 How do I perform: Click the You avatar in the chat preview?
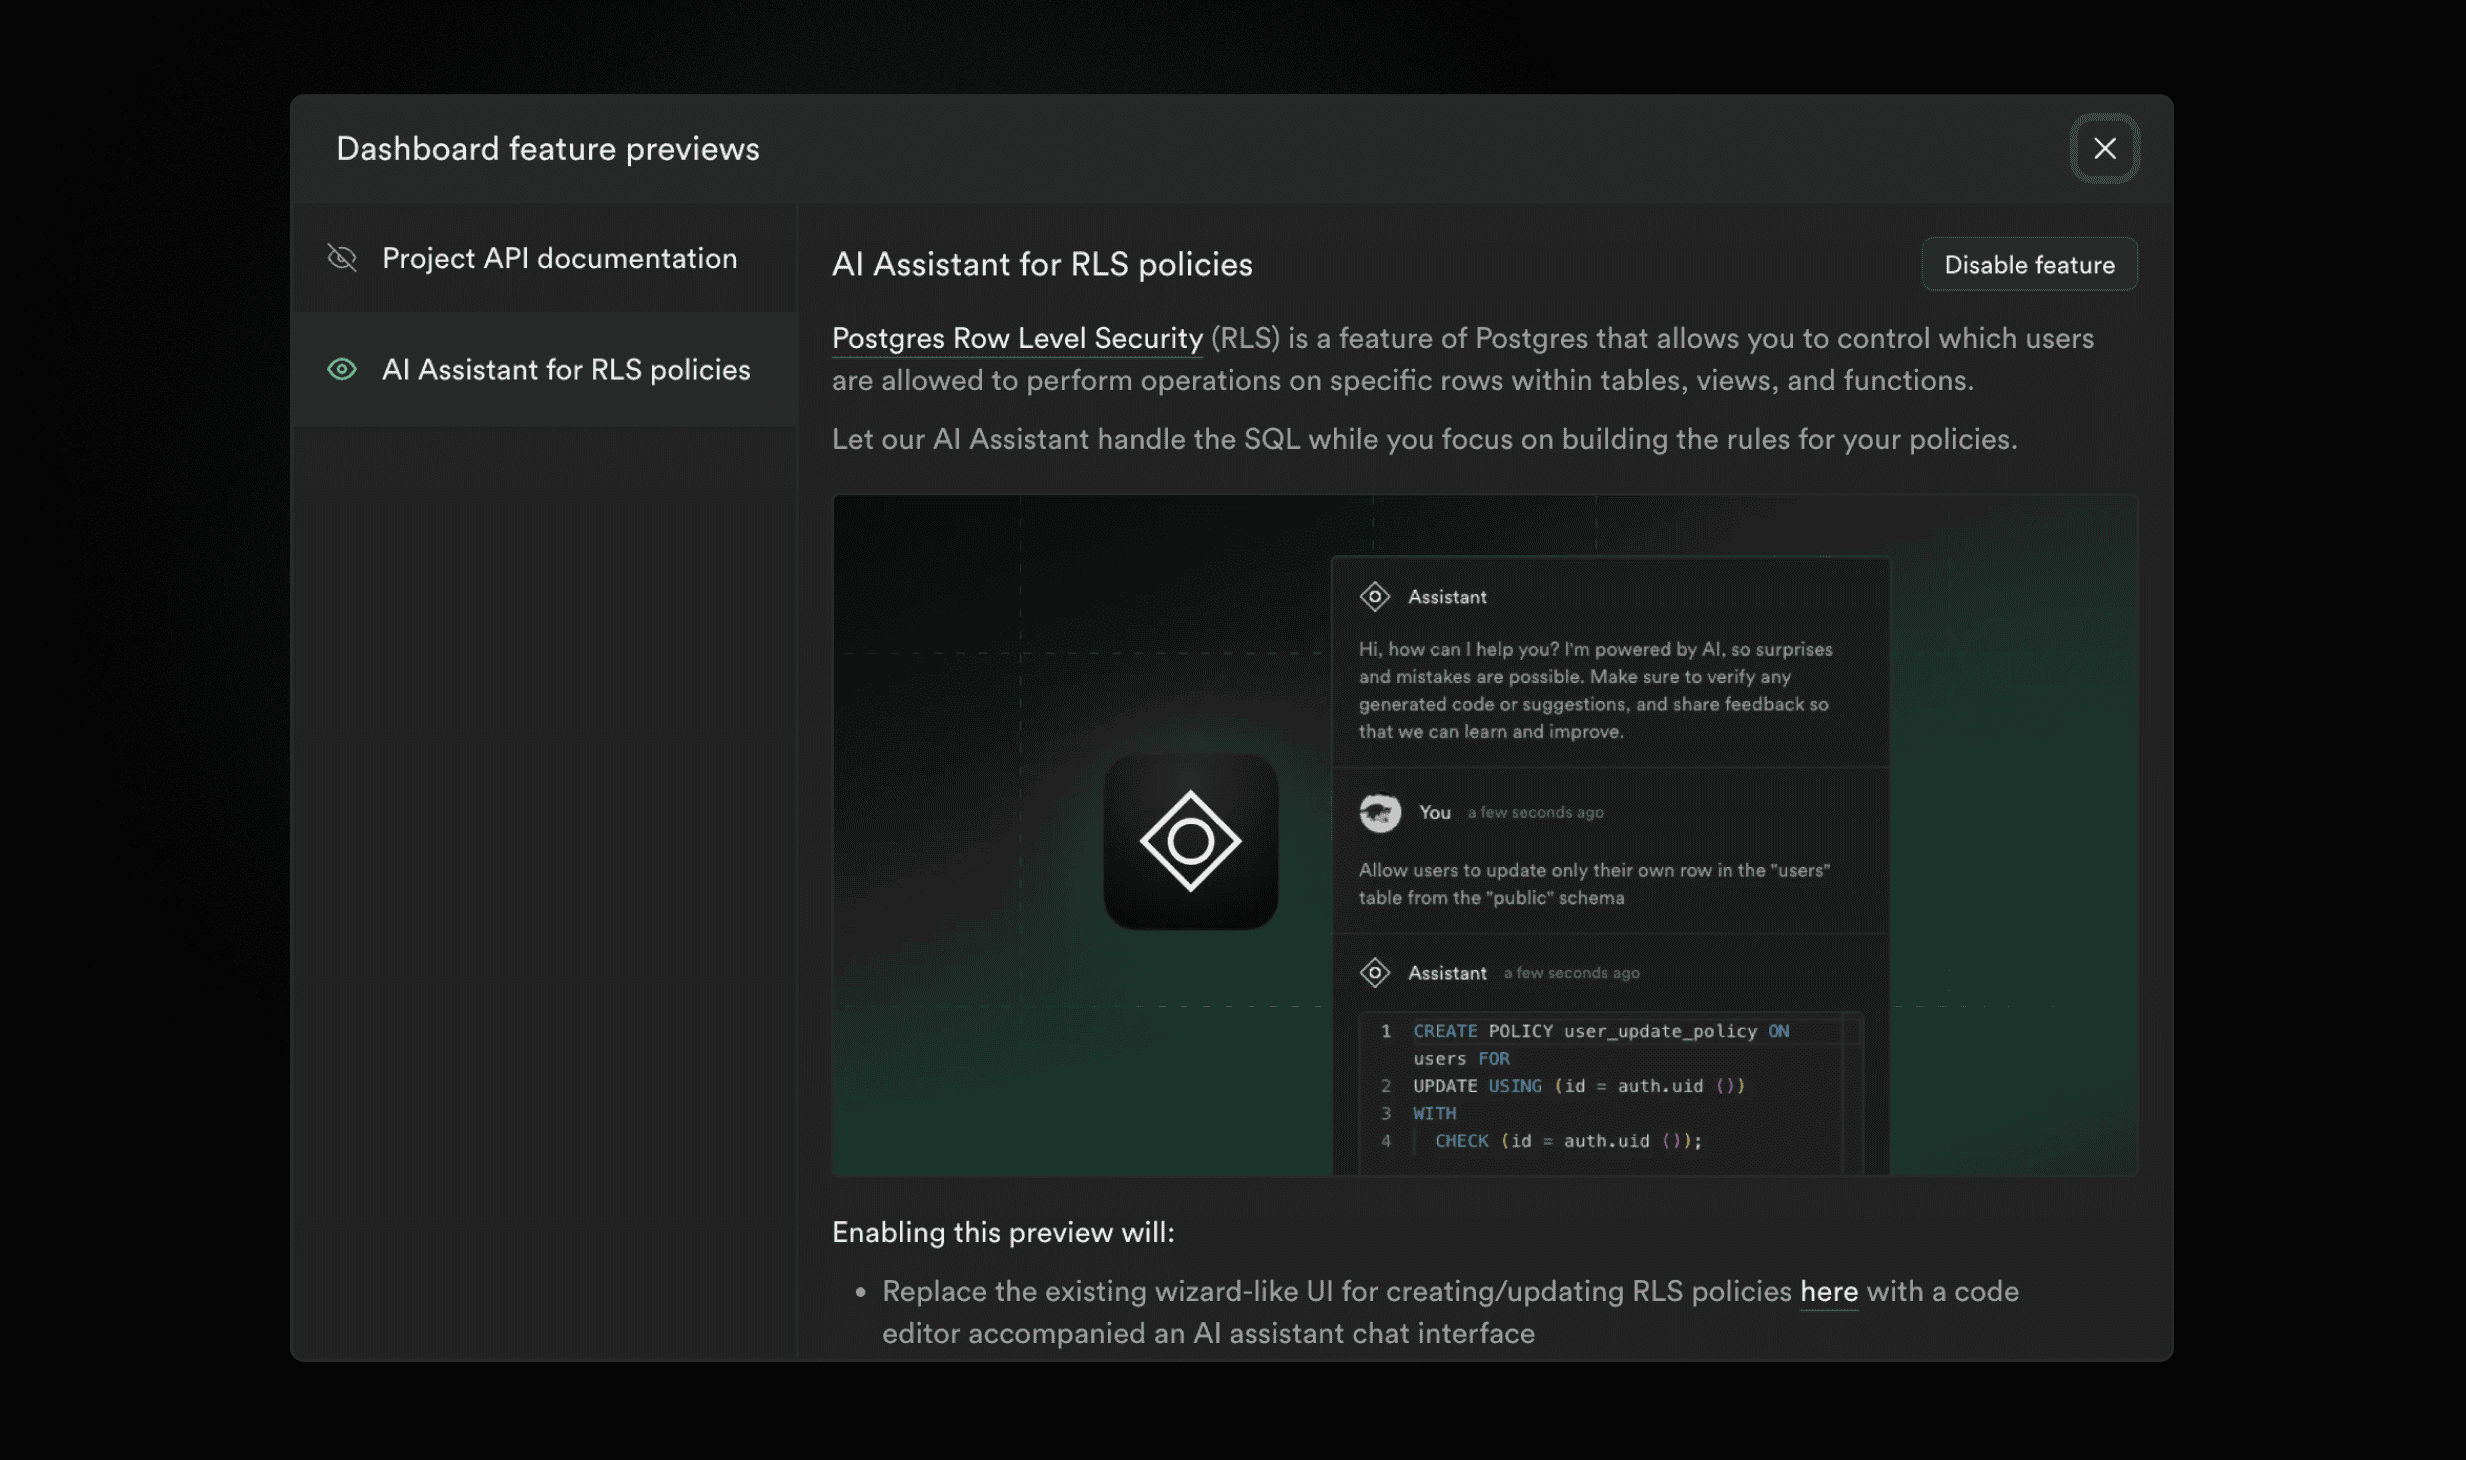(1380, 812)
